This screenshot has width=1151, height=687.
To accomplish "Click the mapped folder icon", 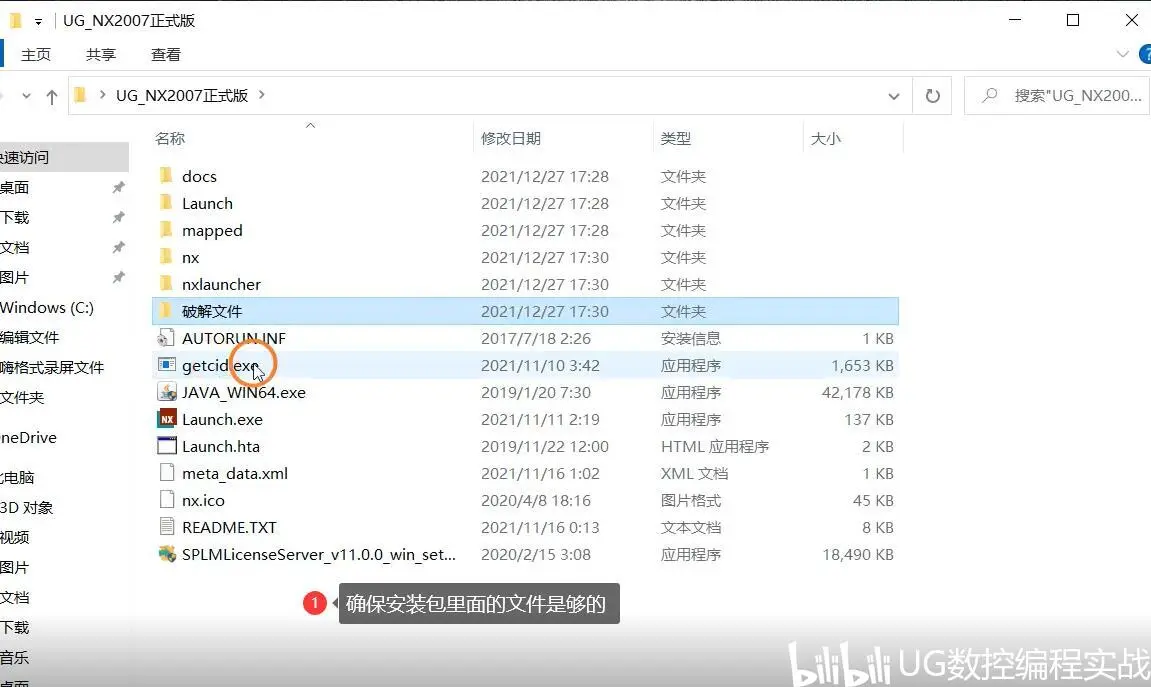I will click(x=167, y=230).
